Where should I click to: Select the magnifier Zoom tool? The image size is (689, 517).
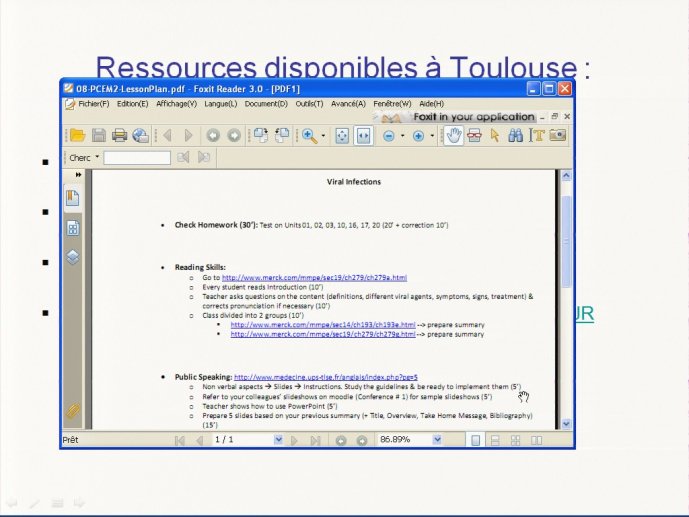pyautogui.click(x=310, y=136)
